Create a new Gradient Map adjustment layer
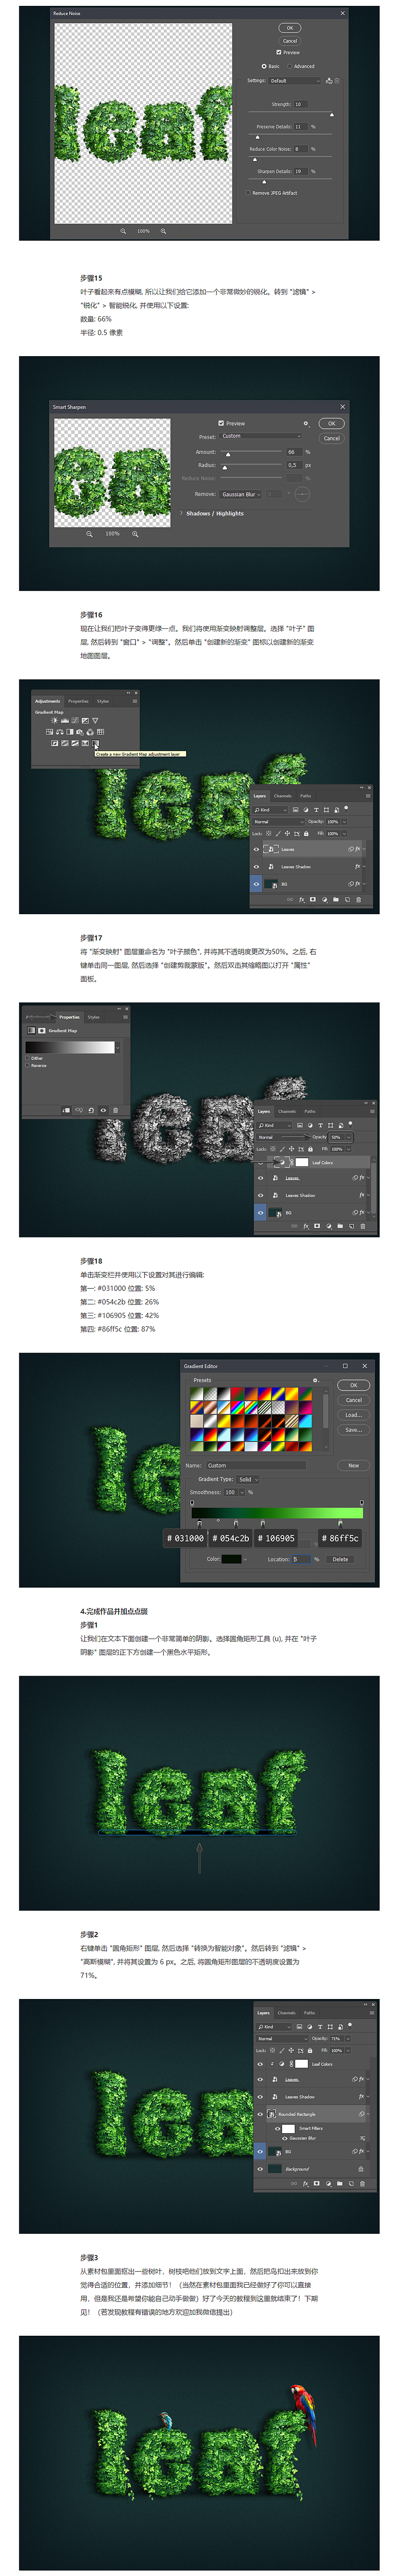The height and width of the screenshot is (2576, 397). tap(95, 743)
